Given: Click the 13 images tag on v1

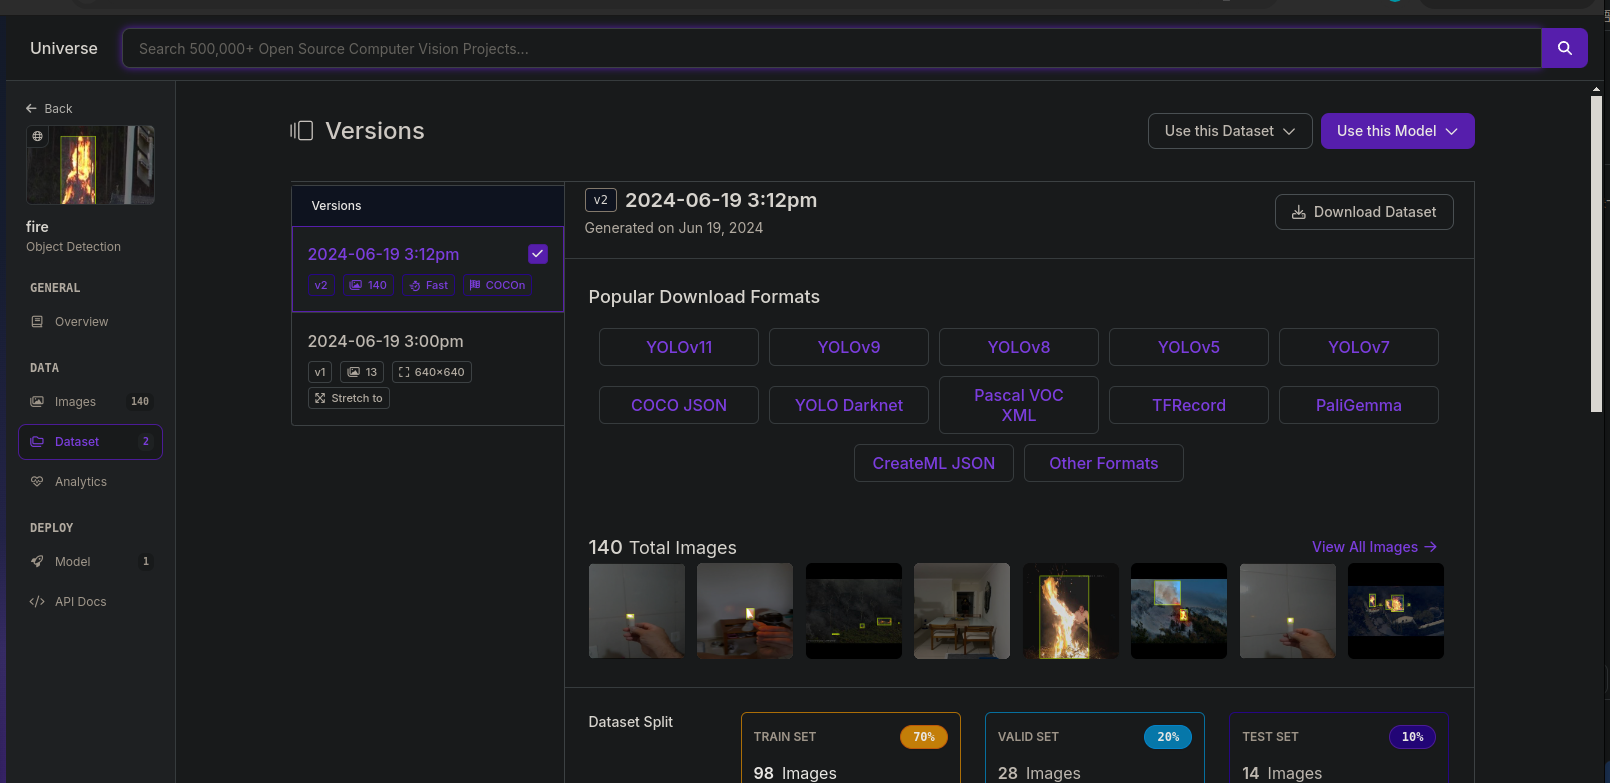Looking at the screenshot, I should point(362,372).
